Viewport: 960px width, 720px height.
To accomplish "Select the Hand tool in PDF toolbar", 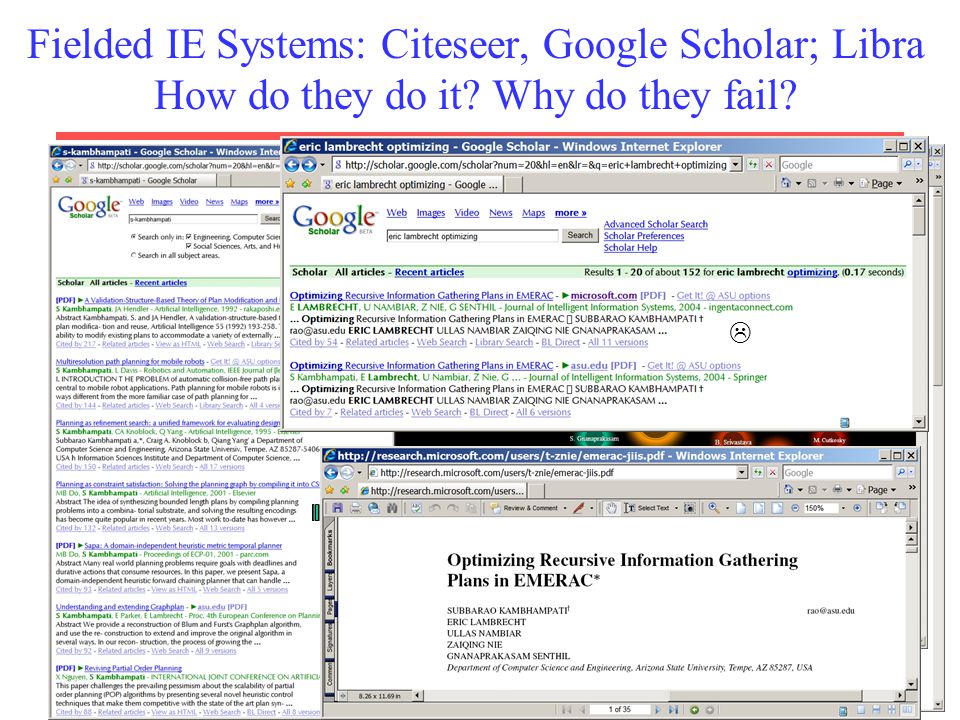I will click(x=610, y=508).
